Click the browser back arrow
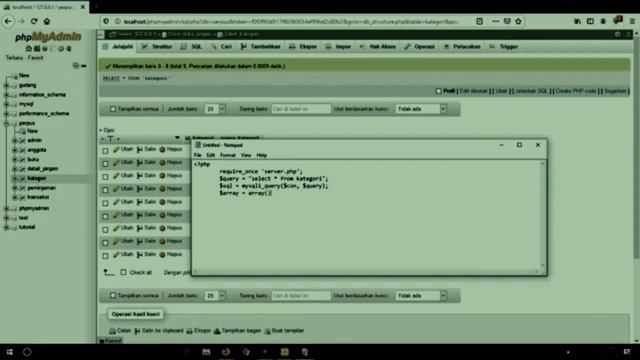Viewport: 640px width, 360px height. [8, 21]
